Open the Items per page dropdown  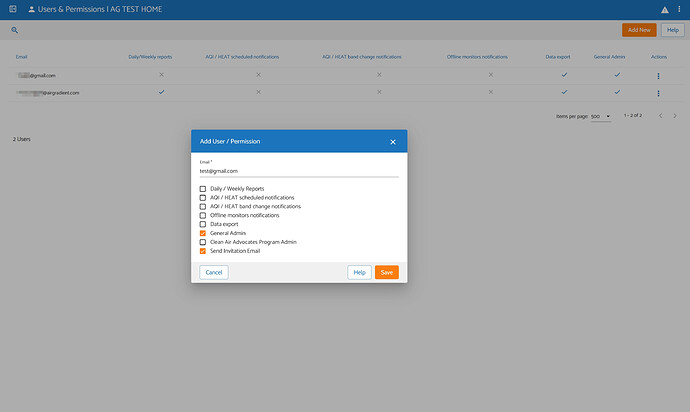(x=601, y=116)
